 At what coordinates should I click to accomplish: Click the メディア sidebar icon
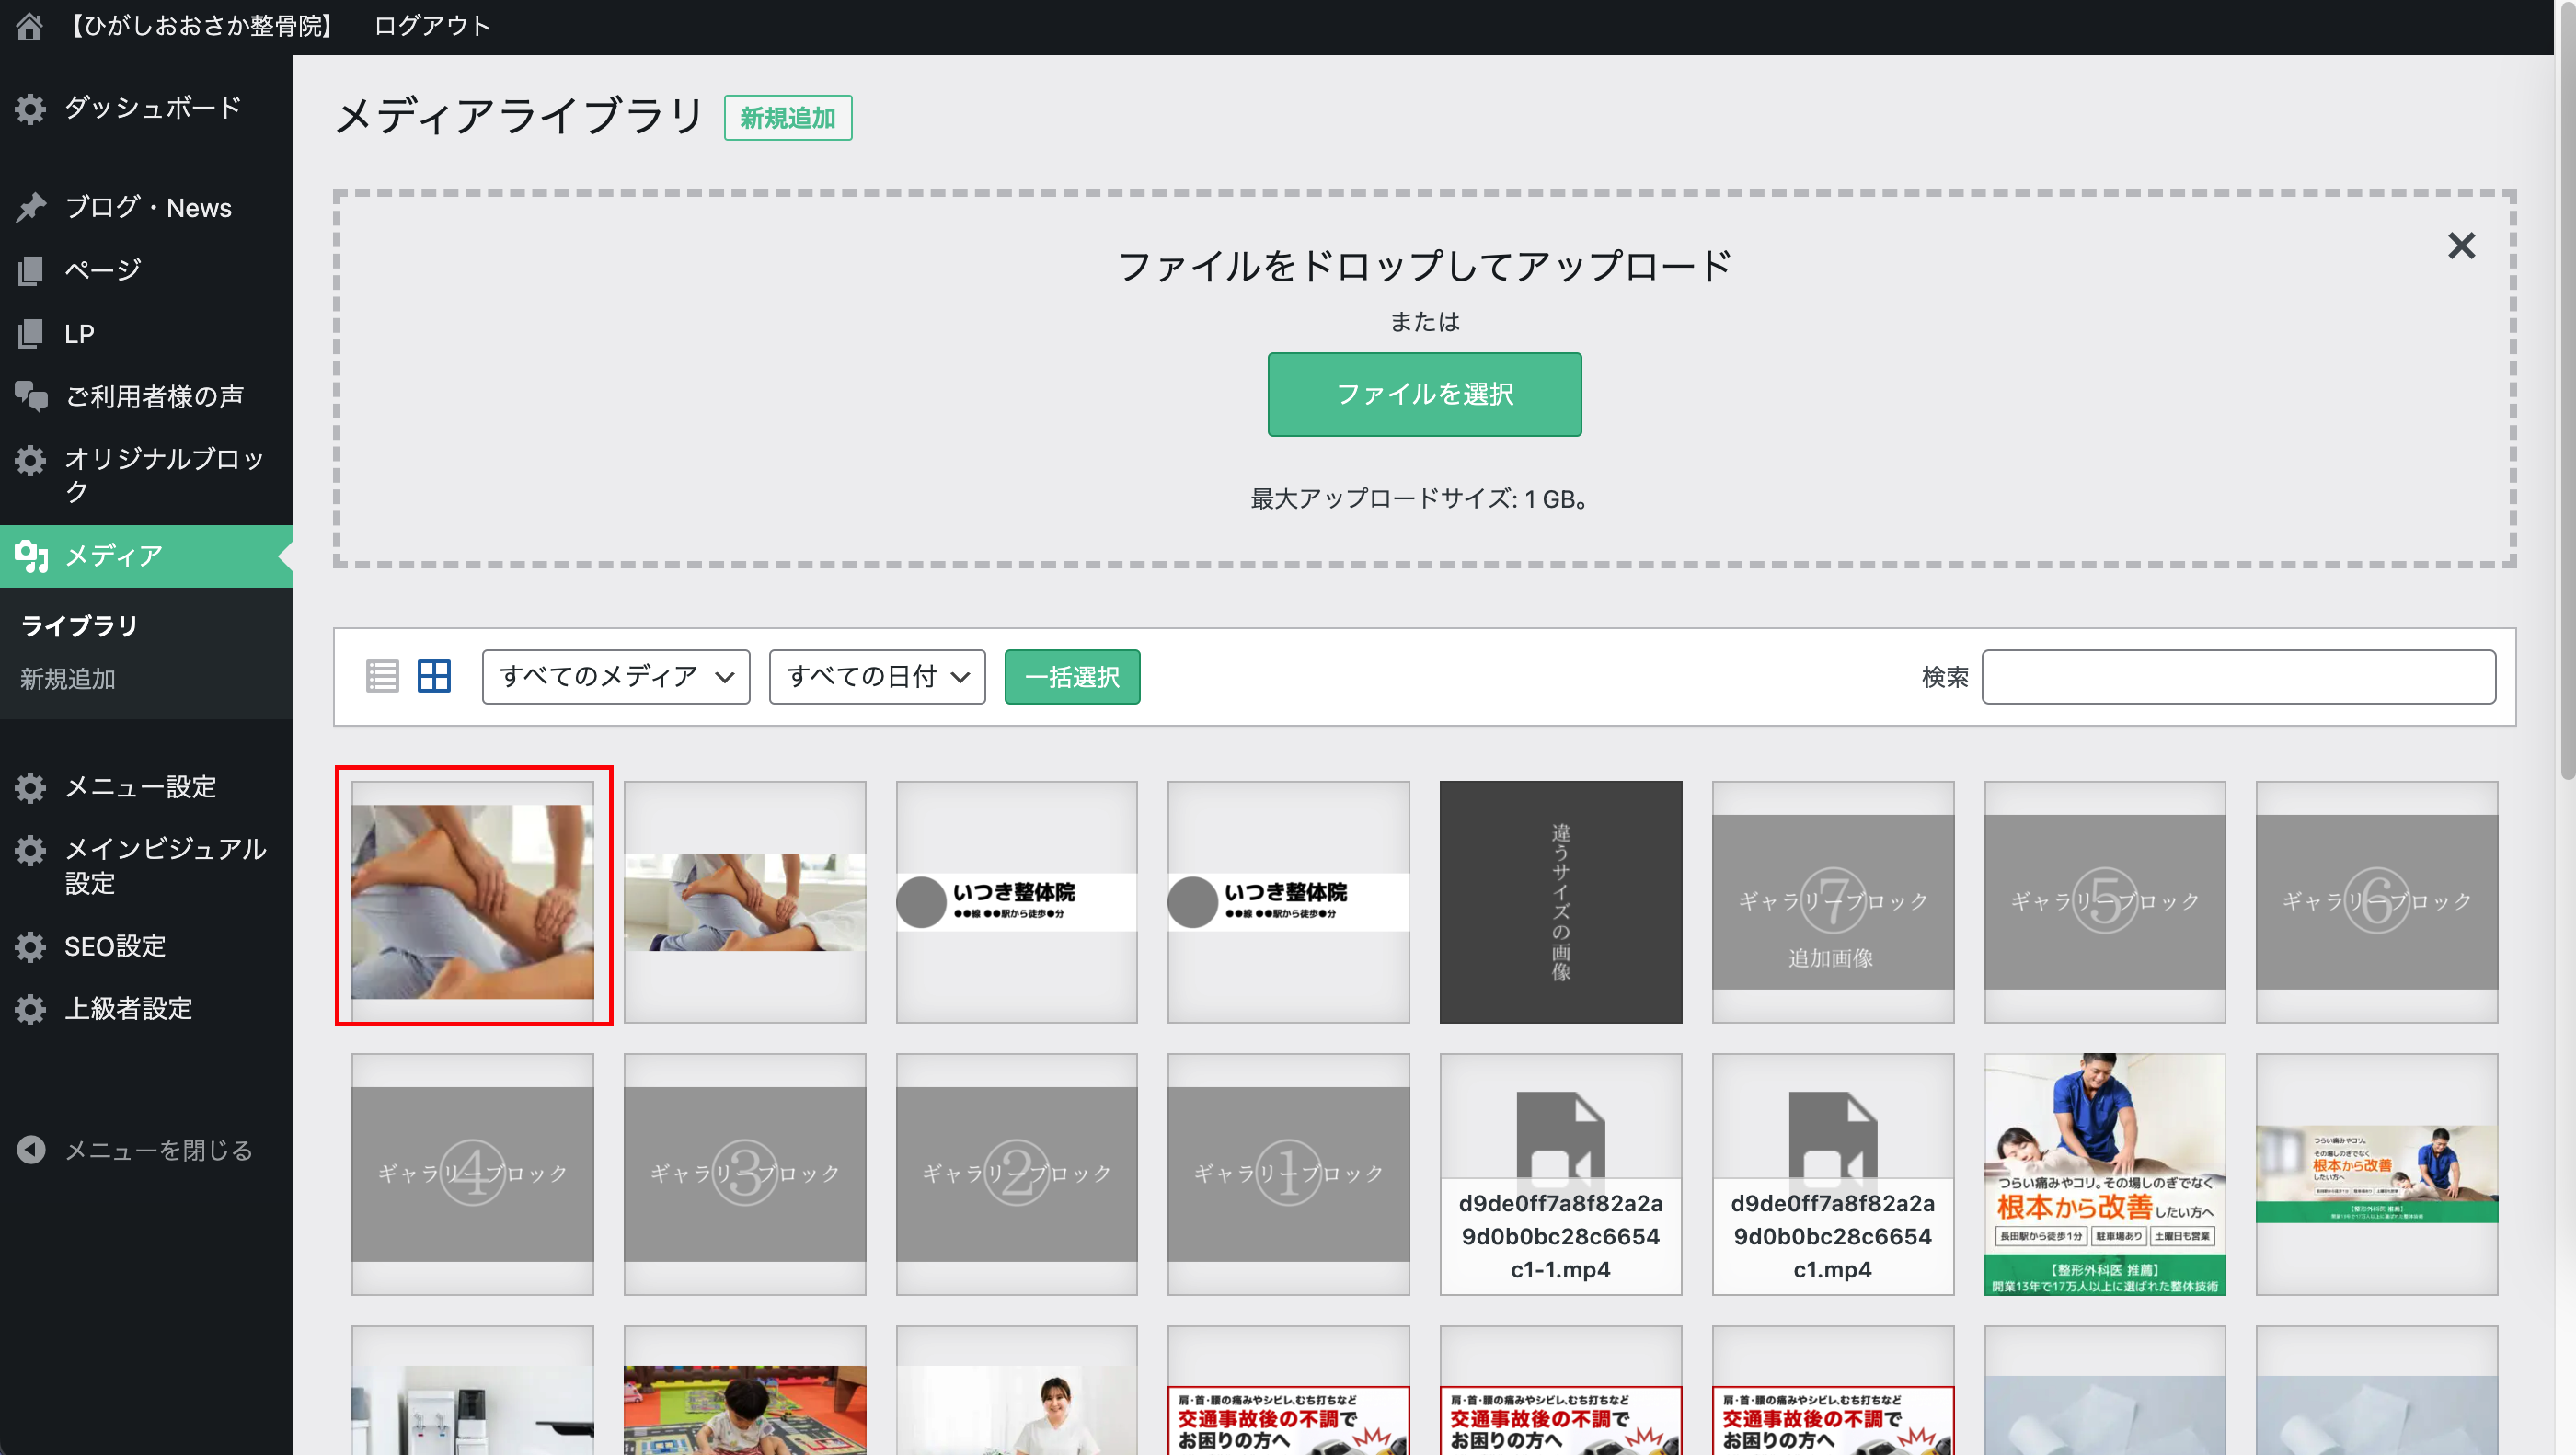click(x=31, y=556)
